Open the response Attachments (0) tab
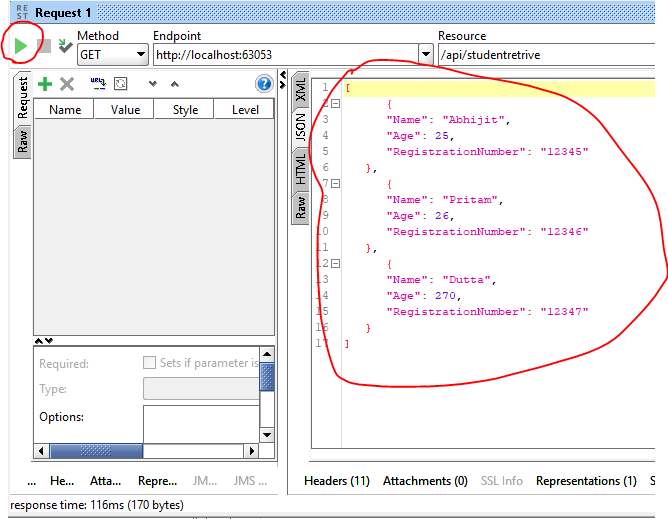The width and height of the screenshot is (668, 519). [425, 481]
